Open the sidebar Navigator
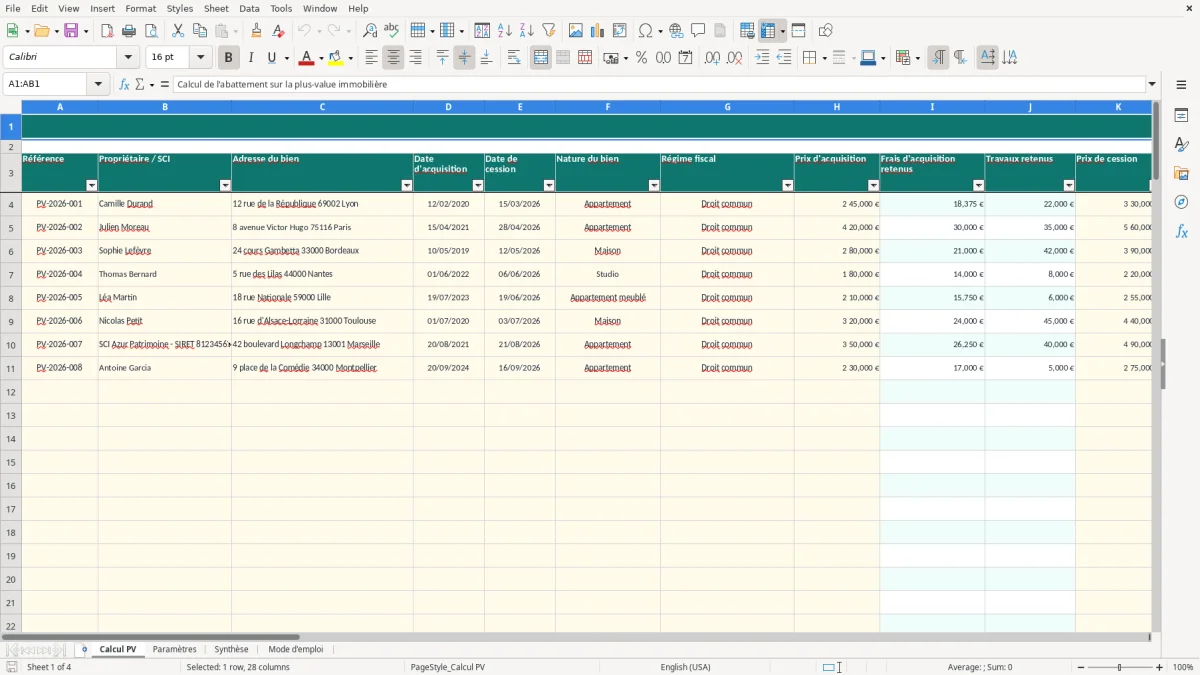The width and height of the screenshot is (1200, 675). click(1181, 202)
